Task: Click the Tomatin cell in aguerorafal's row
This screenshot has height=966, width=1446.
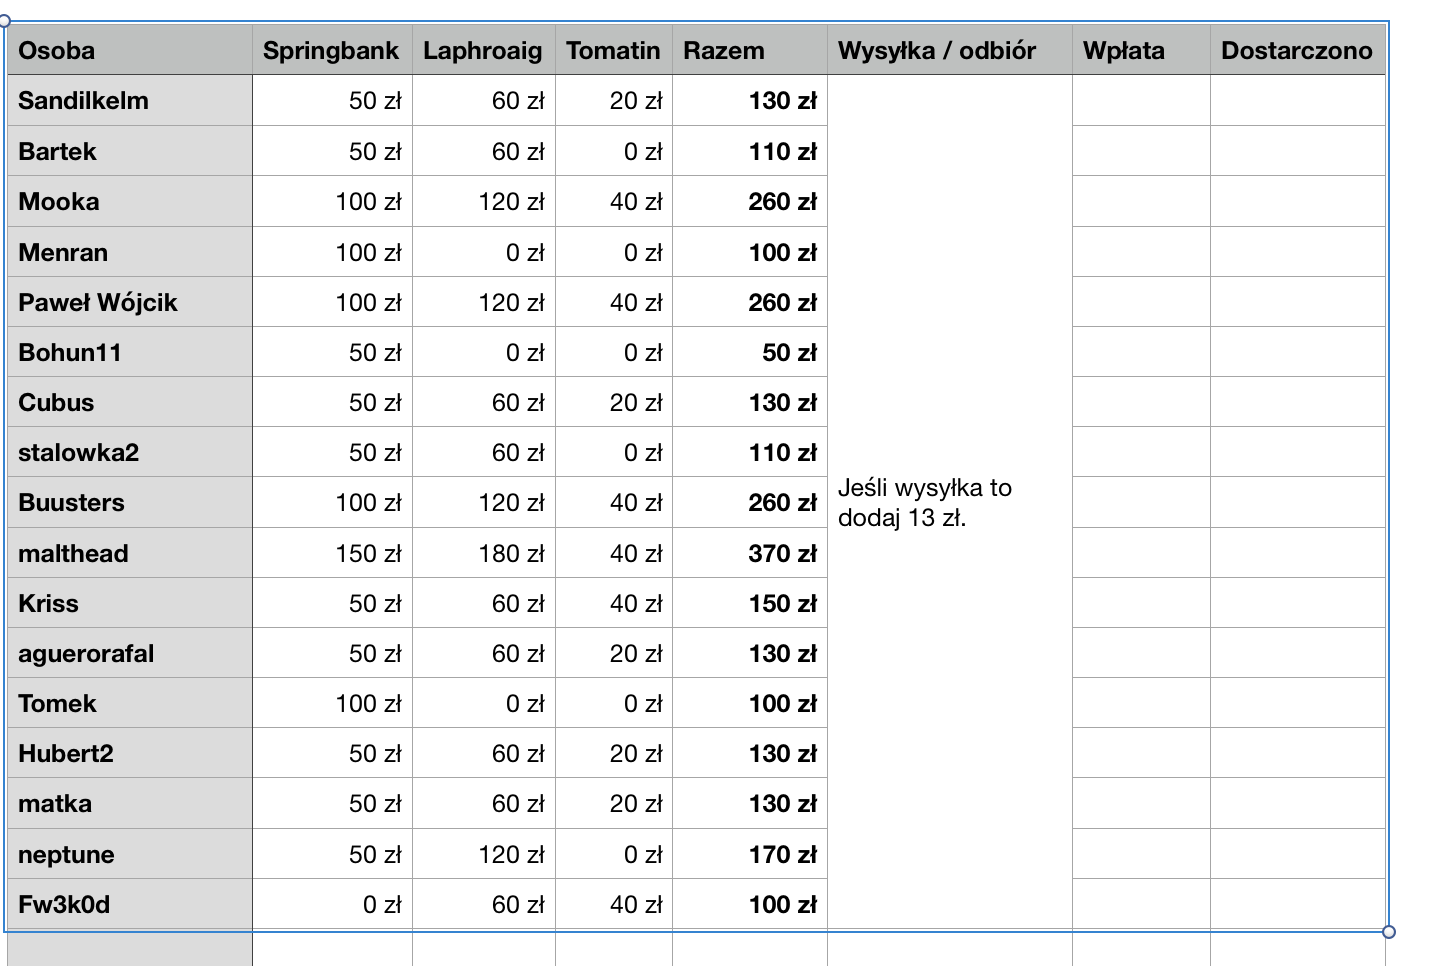Action: coord(613,653)
